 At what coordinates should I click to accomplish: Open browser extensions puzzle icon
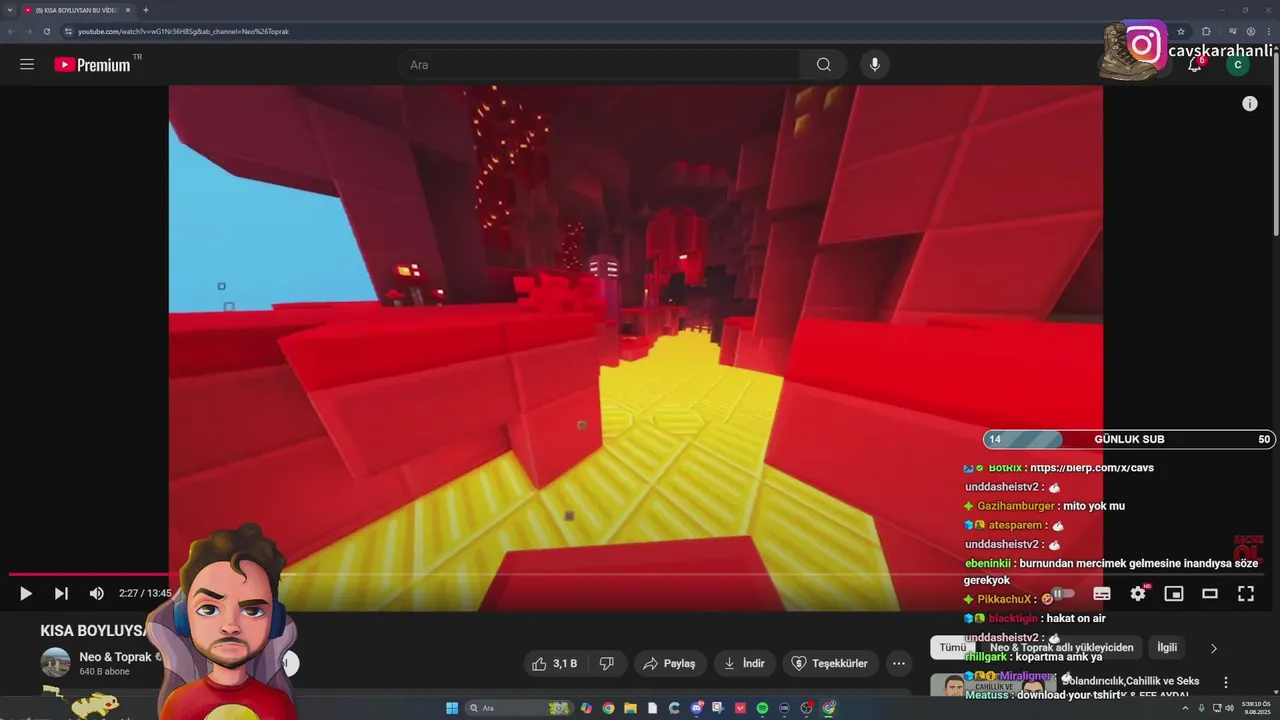[1206, 31]
